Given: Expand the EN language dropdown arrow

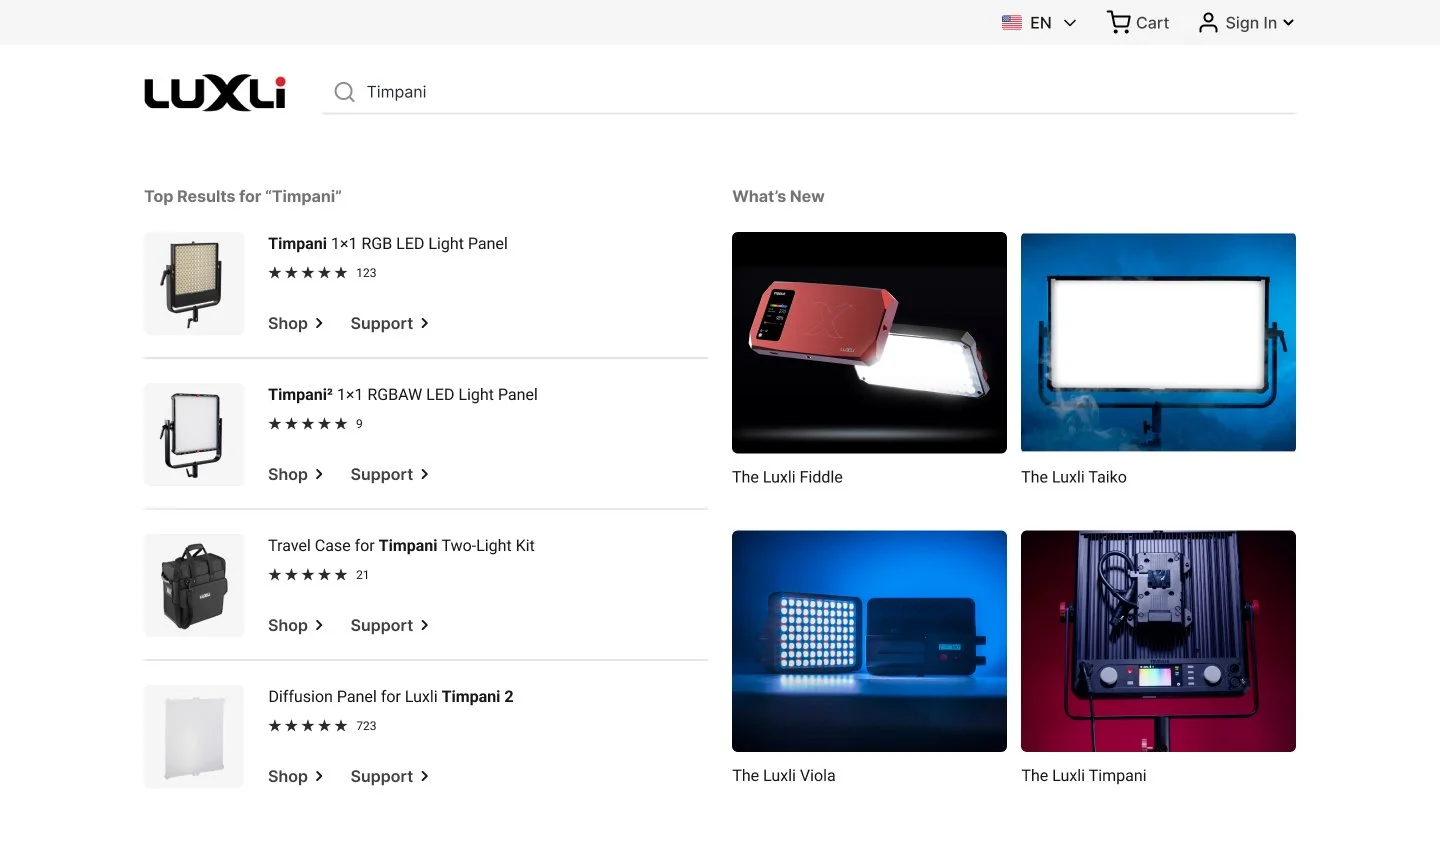Looking at the screenshot, I should 1070,23.
